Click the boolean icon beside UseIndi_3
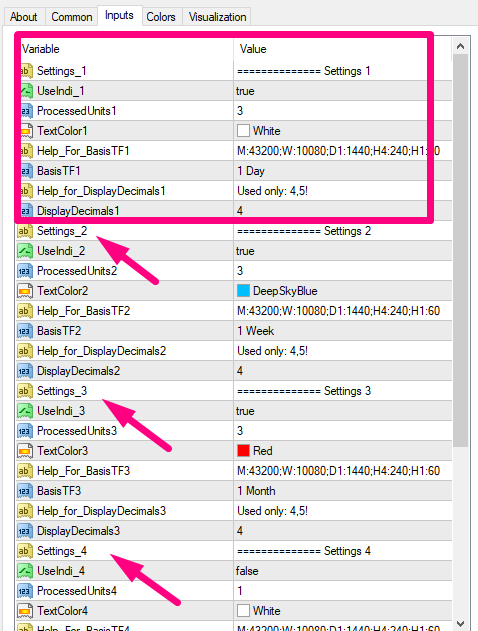The height and width of the screenshot is (631, 478). click(25, 411)
